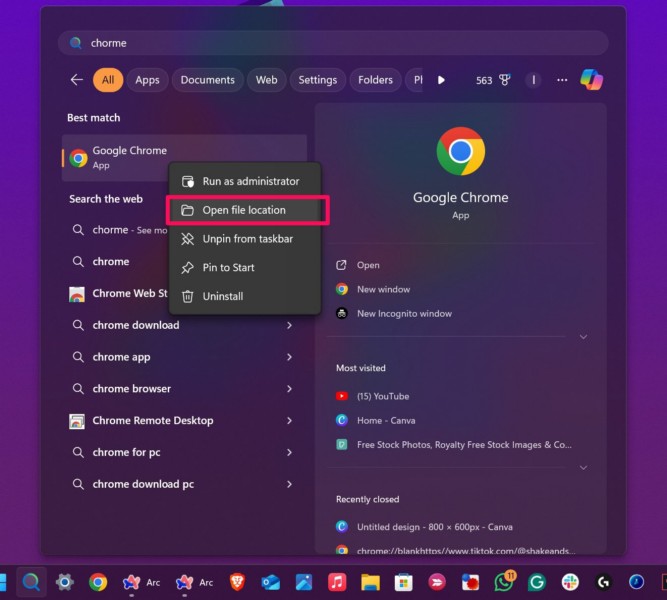The width and height of the screenshot is (667, 600).
Task: Choose Run as administrator
Action: pyautogui.click(x=245, y=181)
